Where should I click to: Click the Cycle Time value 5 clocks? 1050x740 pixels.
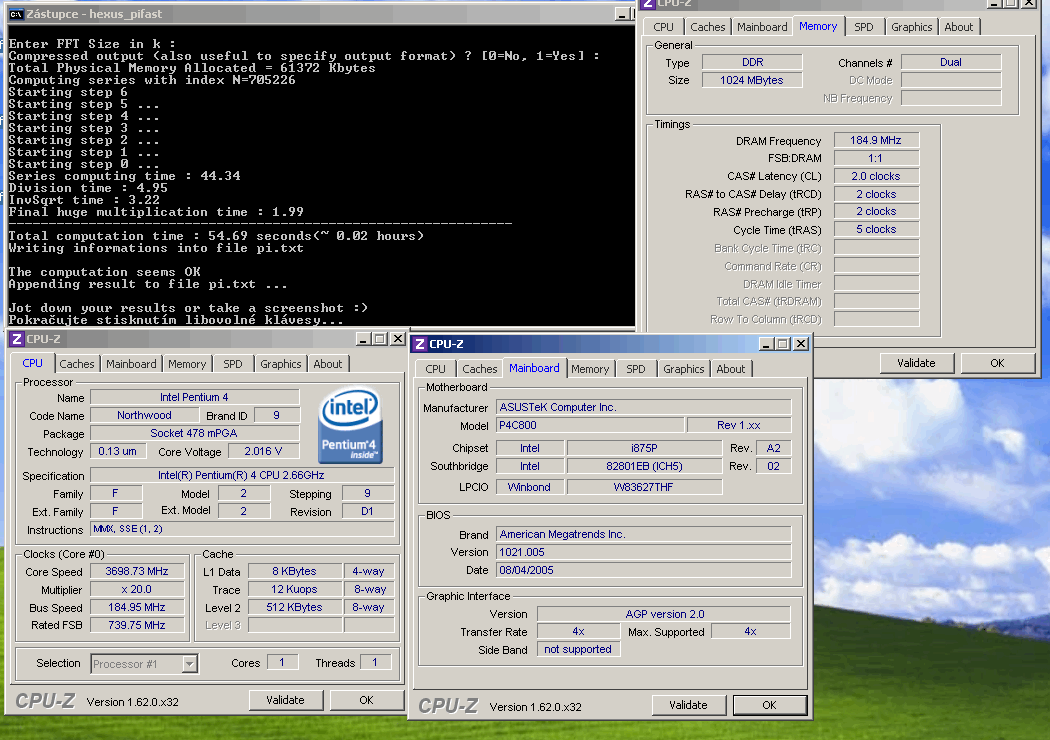click(877, 230)
